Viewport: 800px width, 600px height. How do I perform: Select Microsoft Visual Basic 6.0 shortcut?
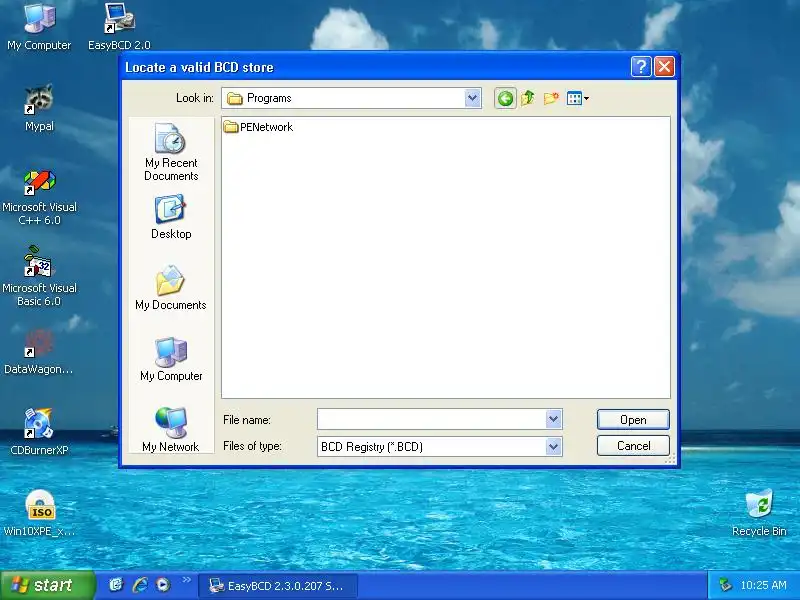pos(39,278)
